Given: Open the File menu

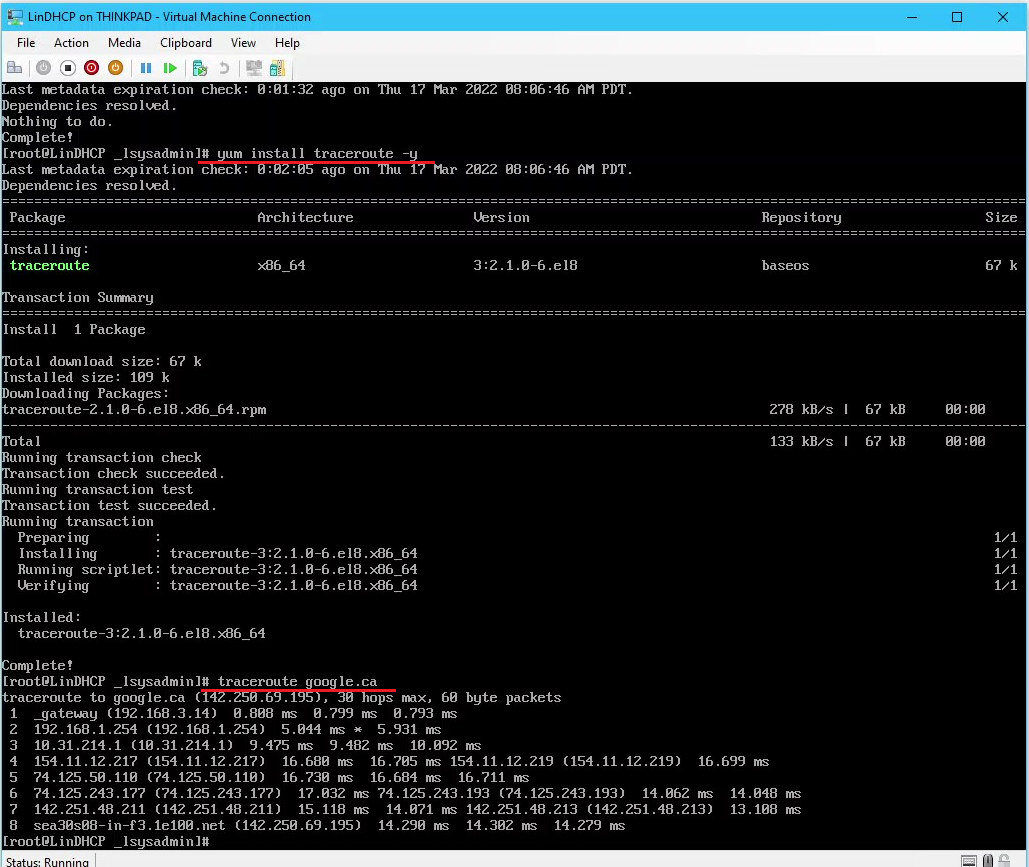Looking at the screenshot, I should [x=26, y=43].
